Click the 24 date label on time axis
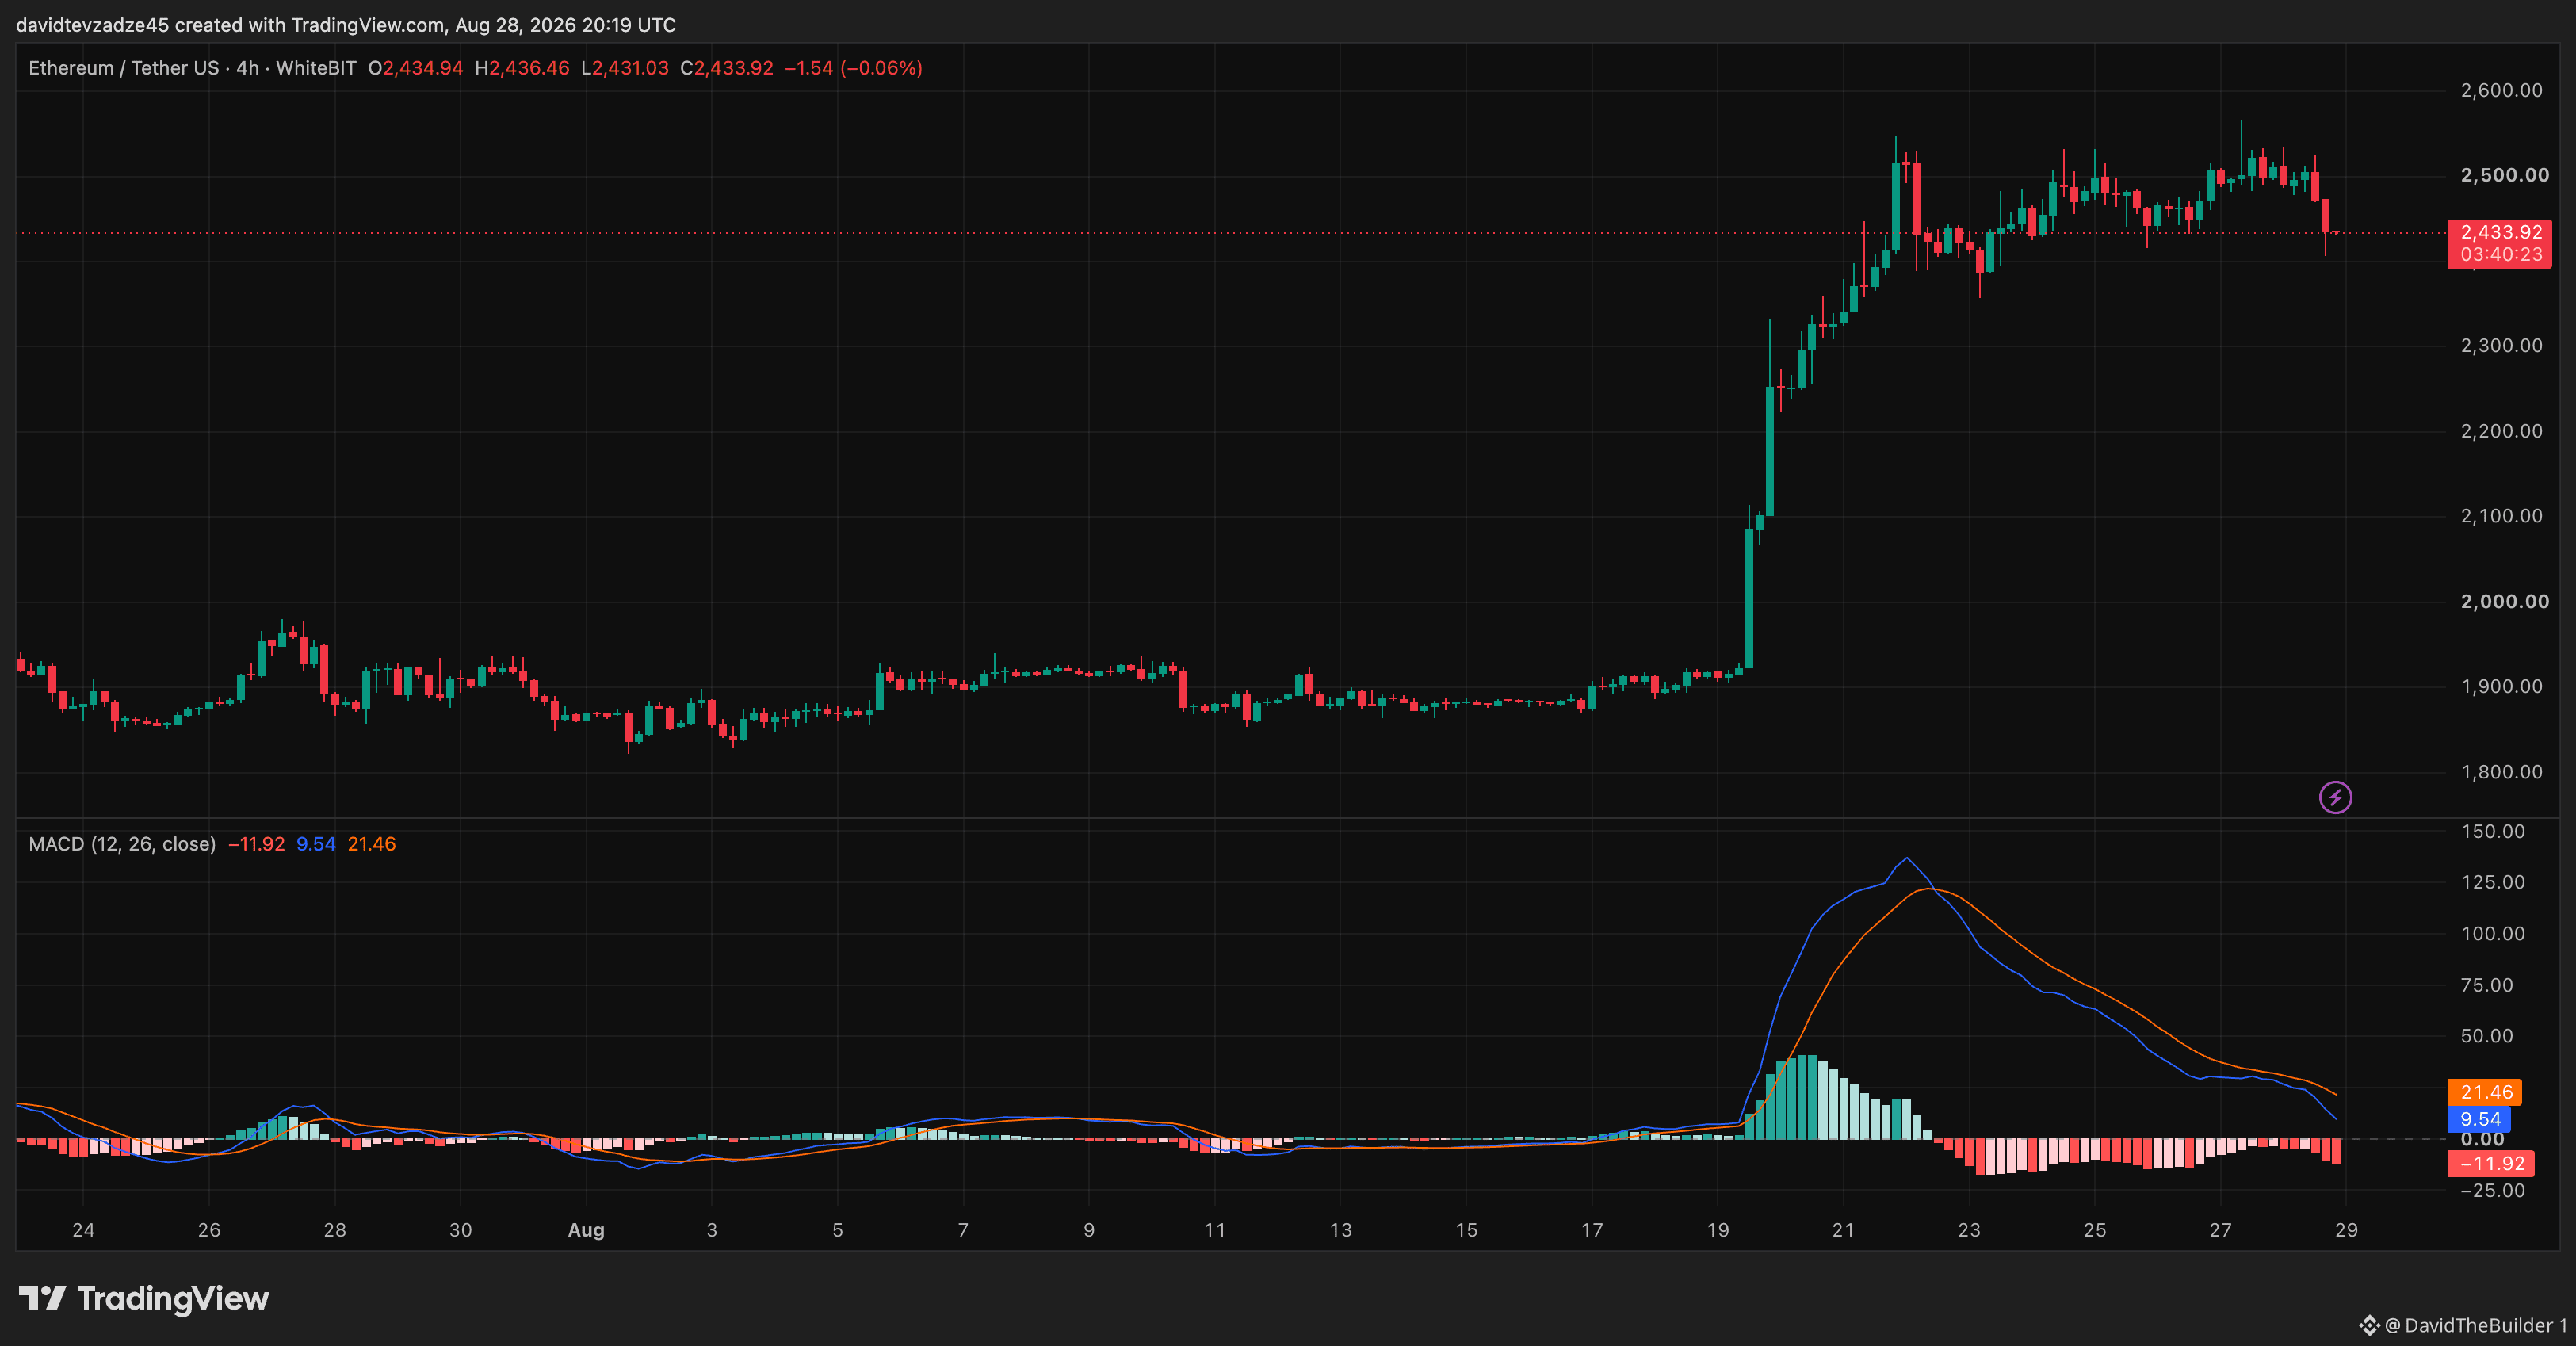The image size is (2576, 1346). 83,1230
